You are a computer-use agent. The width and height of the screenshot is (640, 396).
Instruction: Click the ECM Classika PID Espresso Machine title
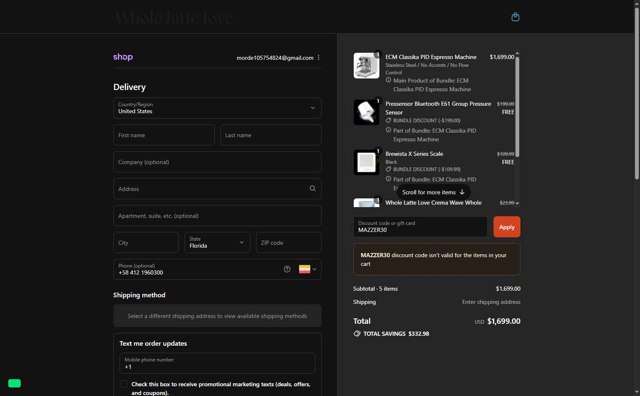(x=431, y=57)
